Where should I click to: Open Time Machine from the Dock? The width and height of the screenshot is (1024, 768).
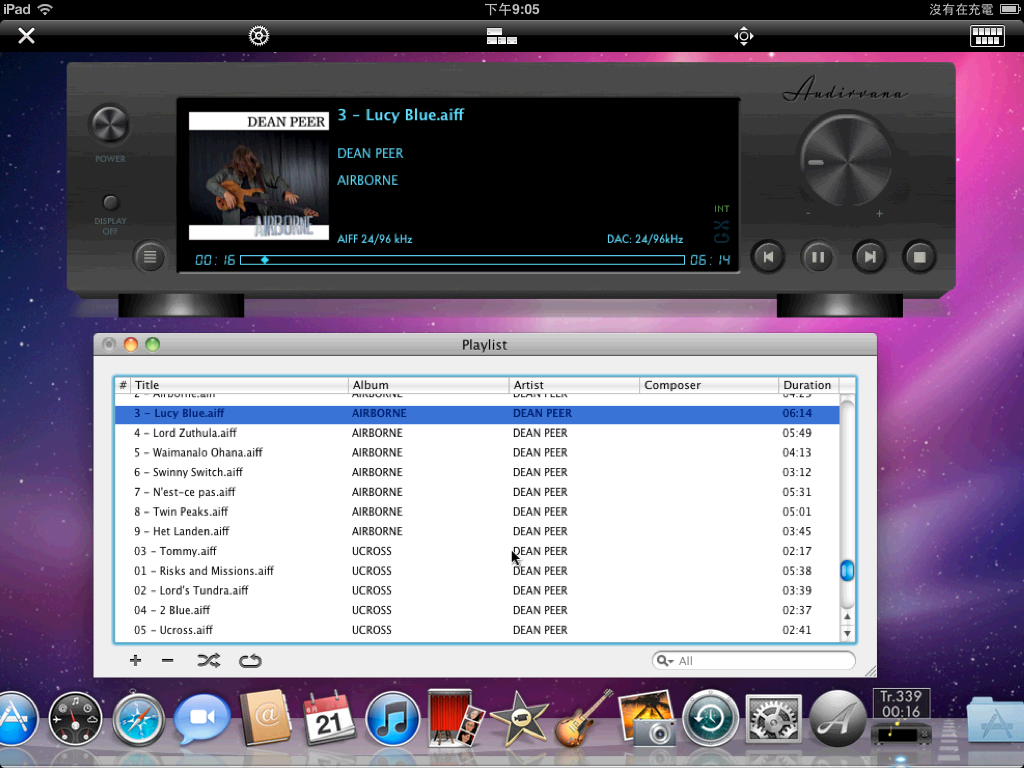tap(710, 719)
